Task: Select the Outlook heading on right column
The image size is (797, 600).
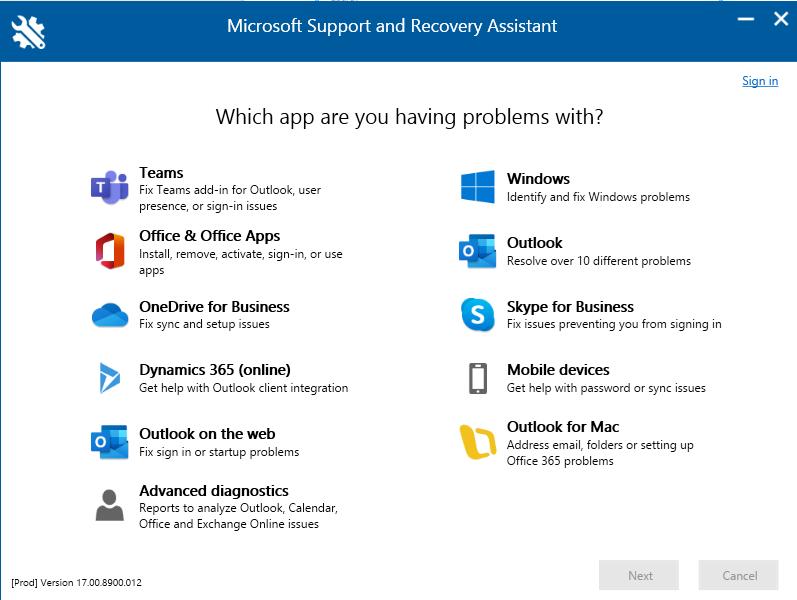Action: [535, 243]
